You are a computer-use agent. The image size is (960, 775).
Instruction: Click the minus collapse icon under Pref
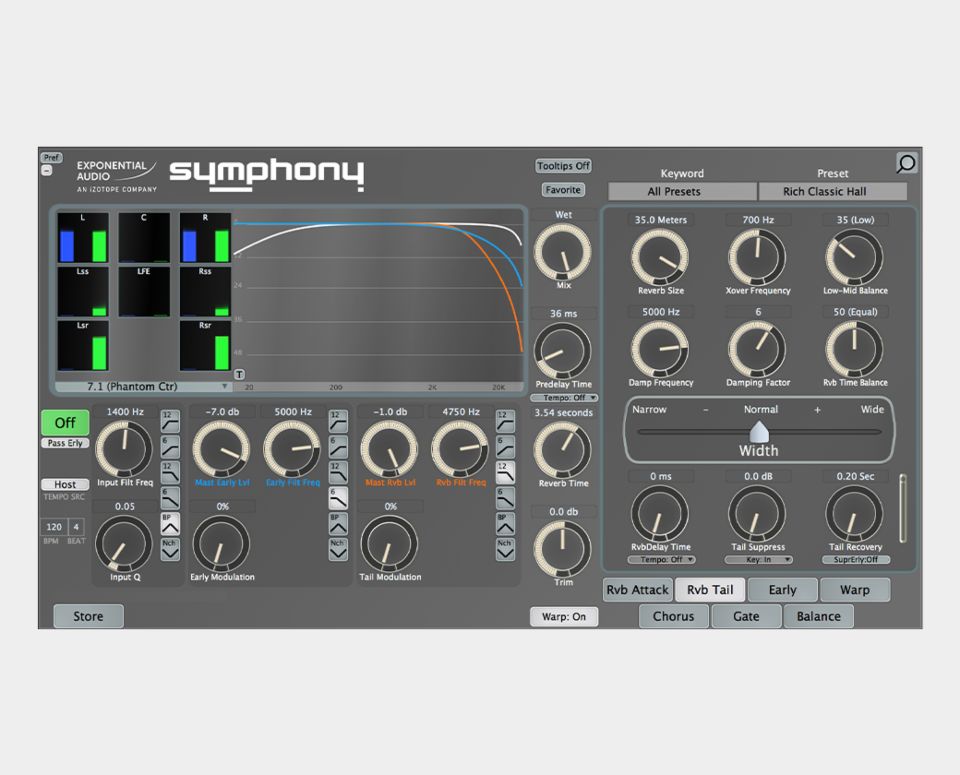click(x=46, y=170)
